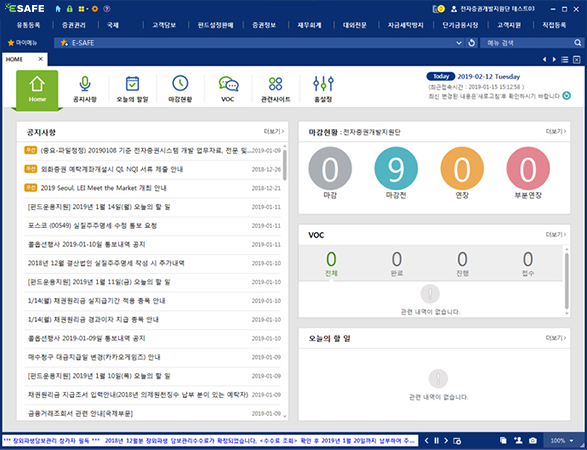Open the 고객담보 menu

coord(164,25)
